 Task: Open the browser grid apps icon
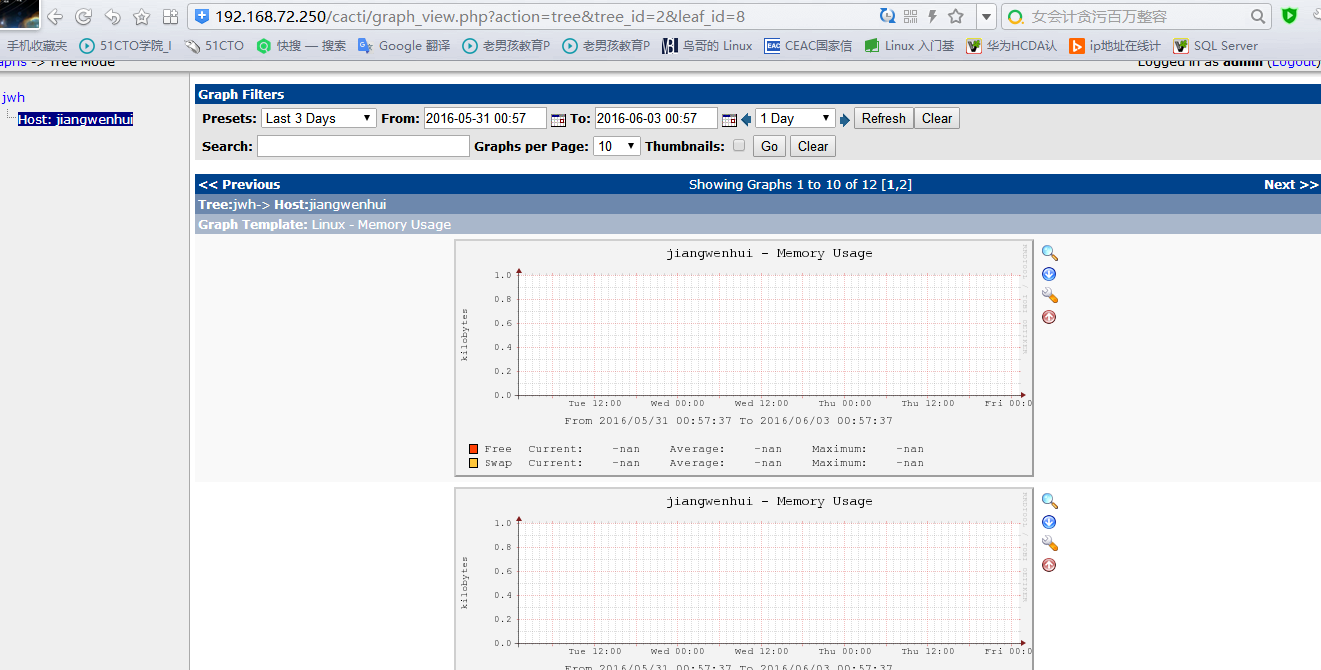(170, 17)
